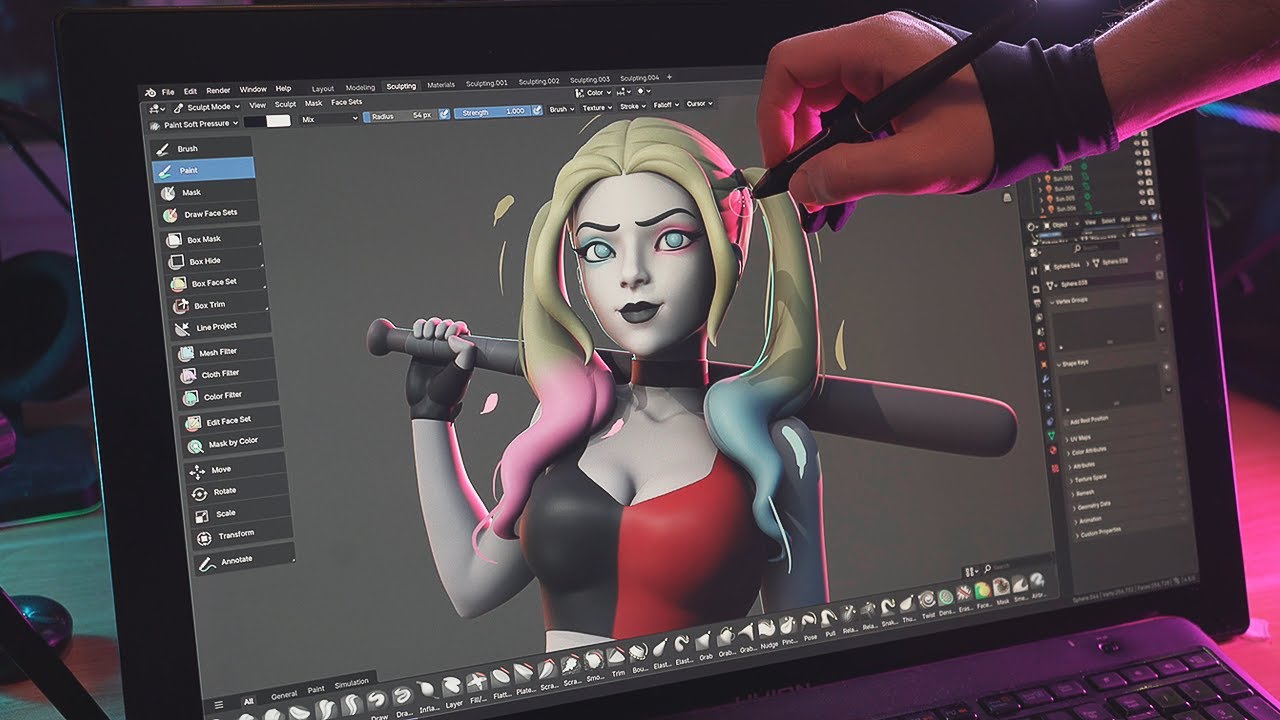
Task: Select the Box Mask tool
Action: coord(210,240)
